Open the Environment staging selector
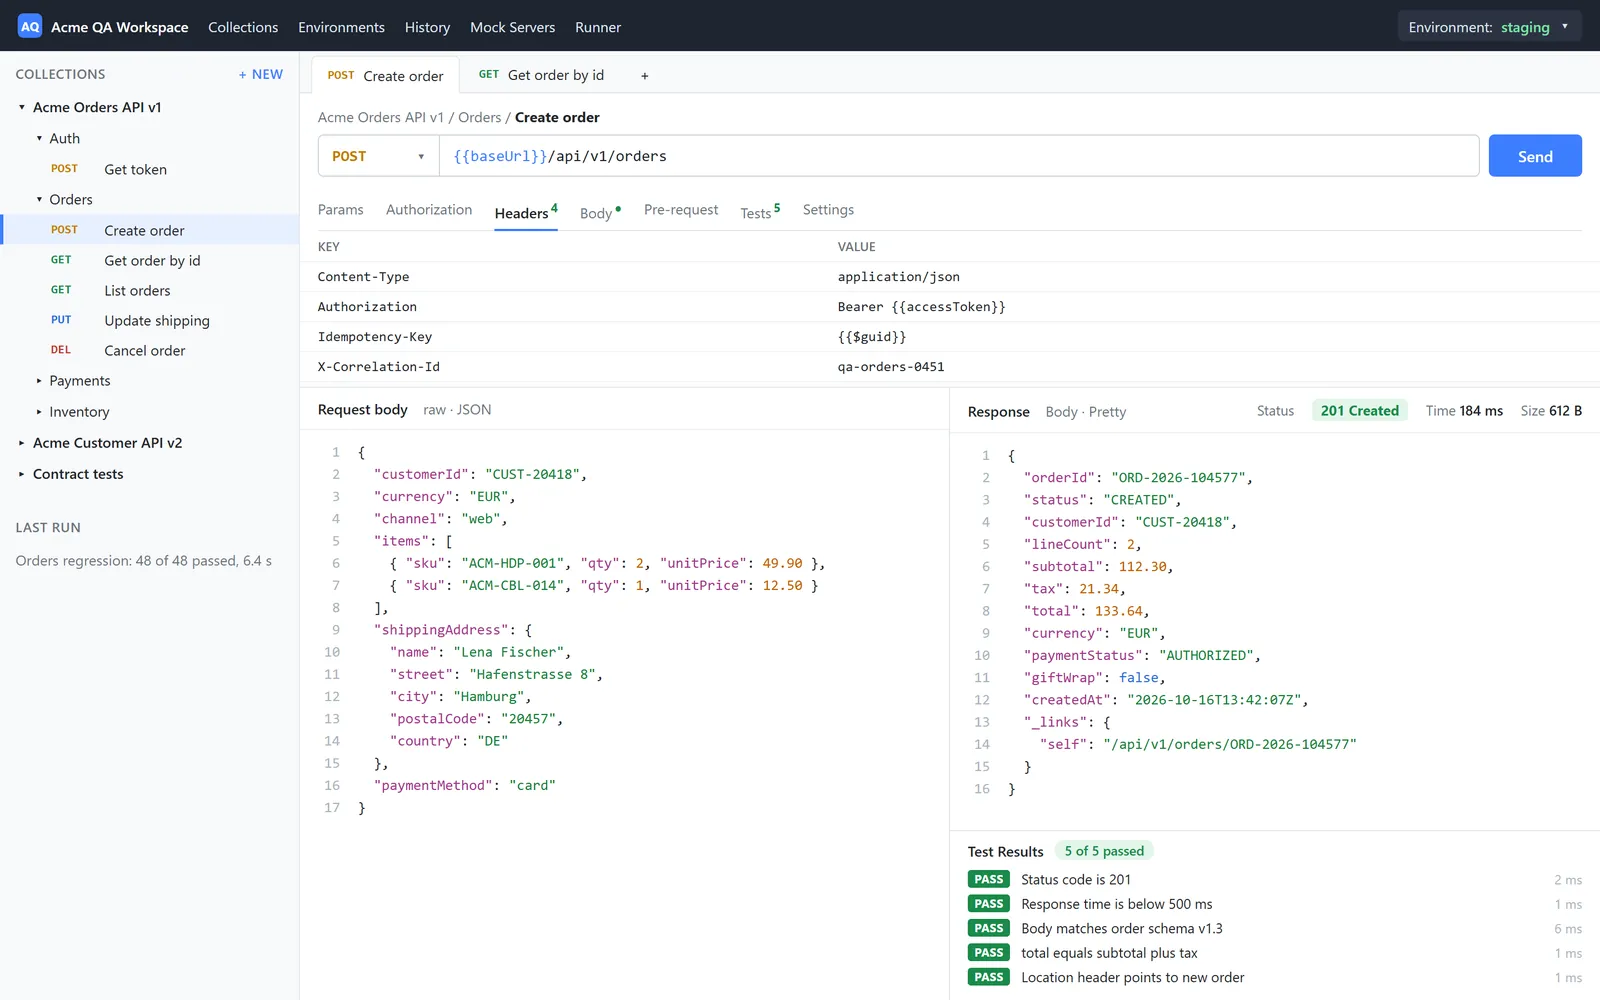The height and width of the screenshot is (1000, 1600). coord(1489,27)
